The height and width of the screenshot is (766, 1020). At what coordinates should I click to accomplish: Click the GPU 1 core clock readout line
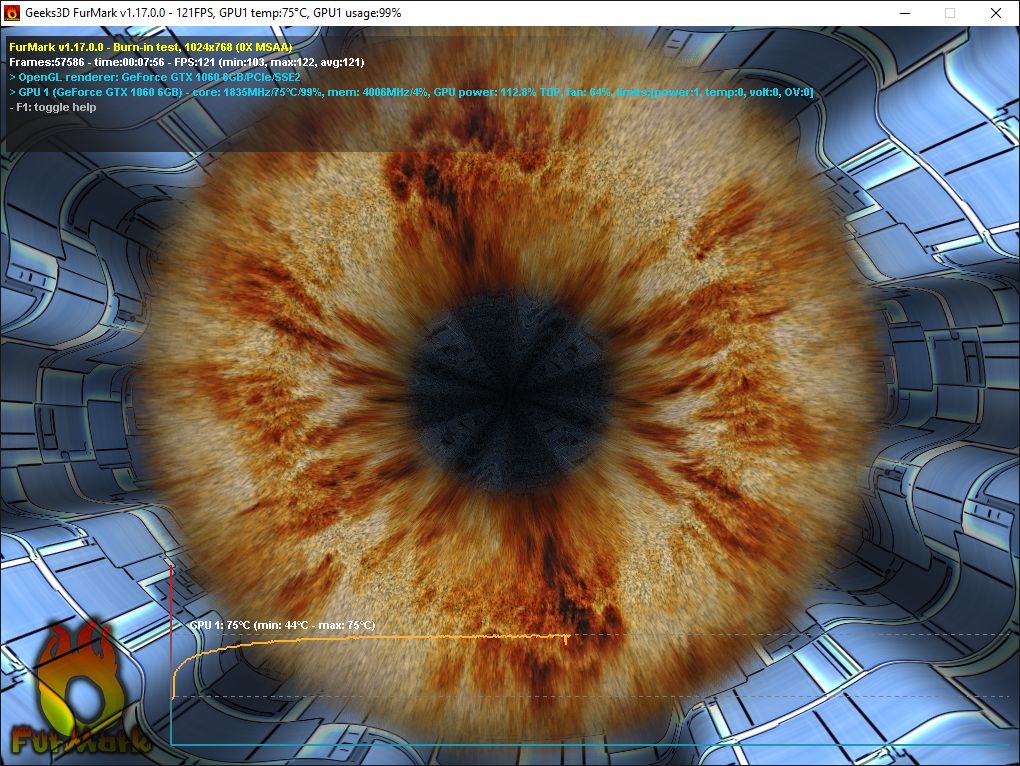[411, 92]
